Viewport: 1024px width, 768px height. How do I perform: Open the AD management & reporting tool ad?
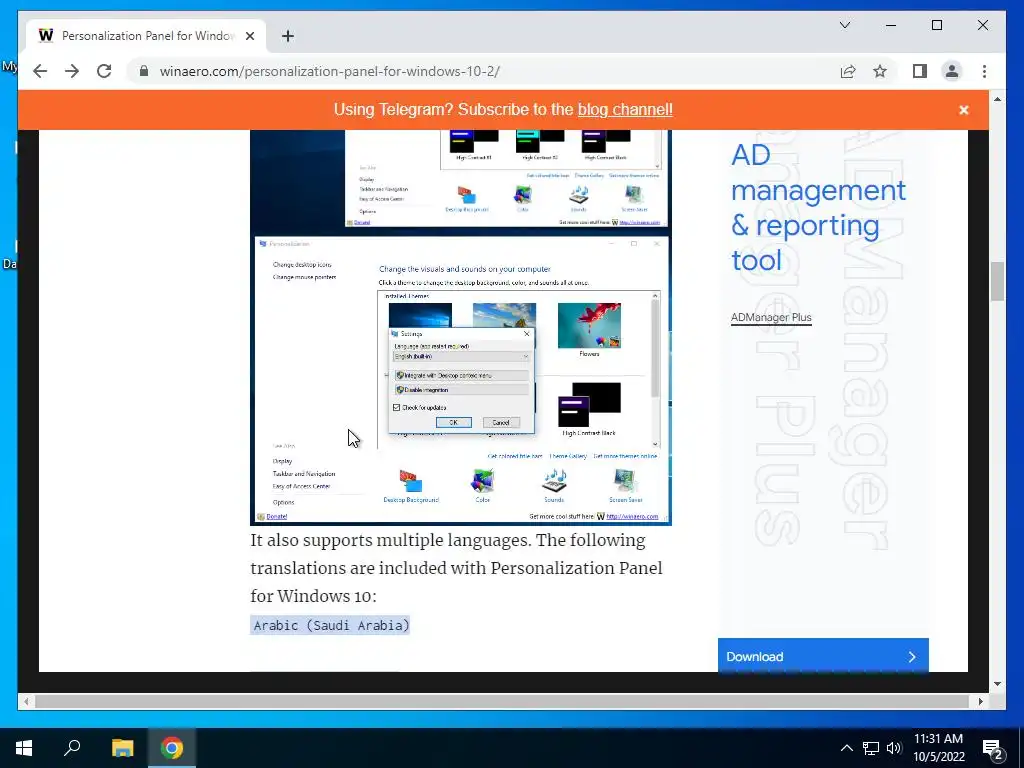(x=818, y=208)
